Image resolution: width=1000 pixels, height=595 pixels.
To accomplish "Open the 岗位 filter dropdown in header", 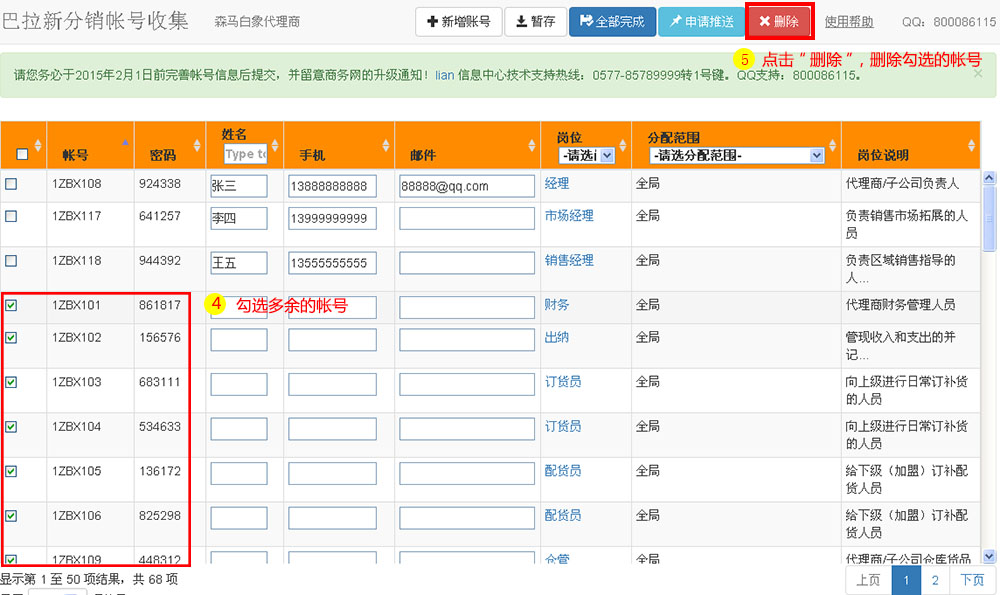I will tap(586, 155).
